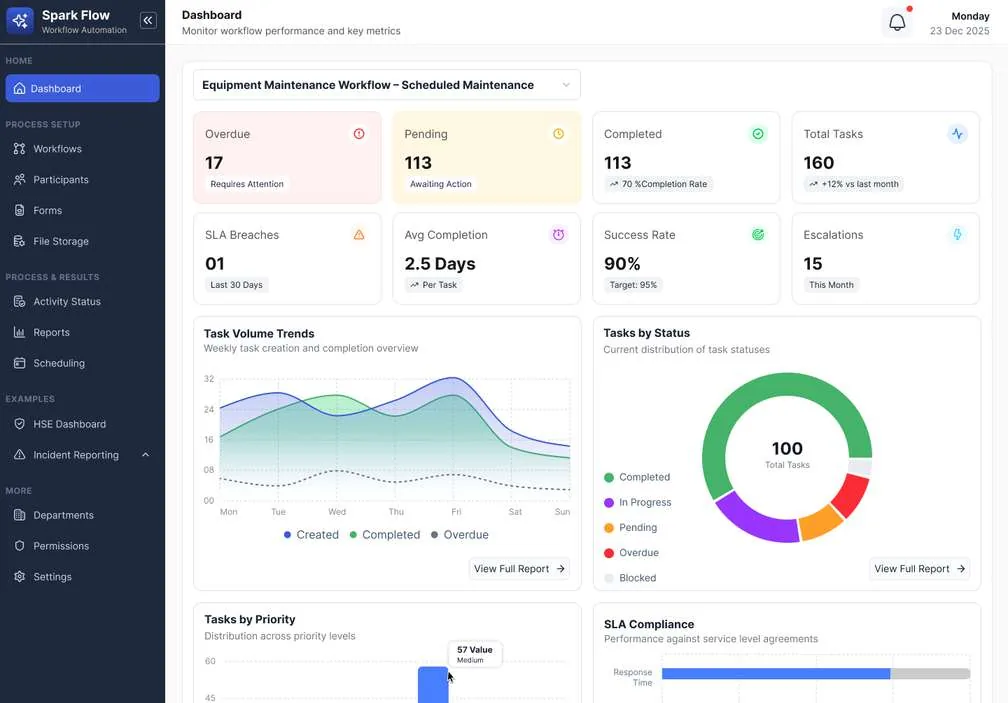Toggle the Created series in chart legend

click(x=311, y=535)
